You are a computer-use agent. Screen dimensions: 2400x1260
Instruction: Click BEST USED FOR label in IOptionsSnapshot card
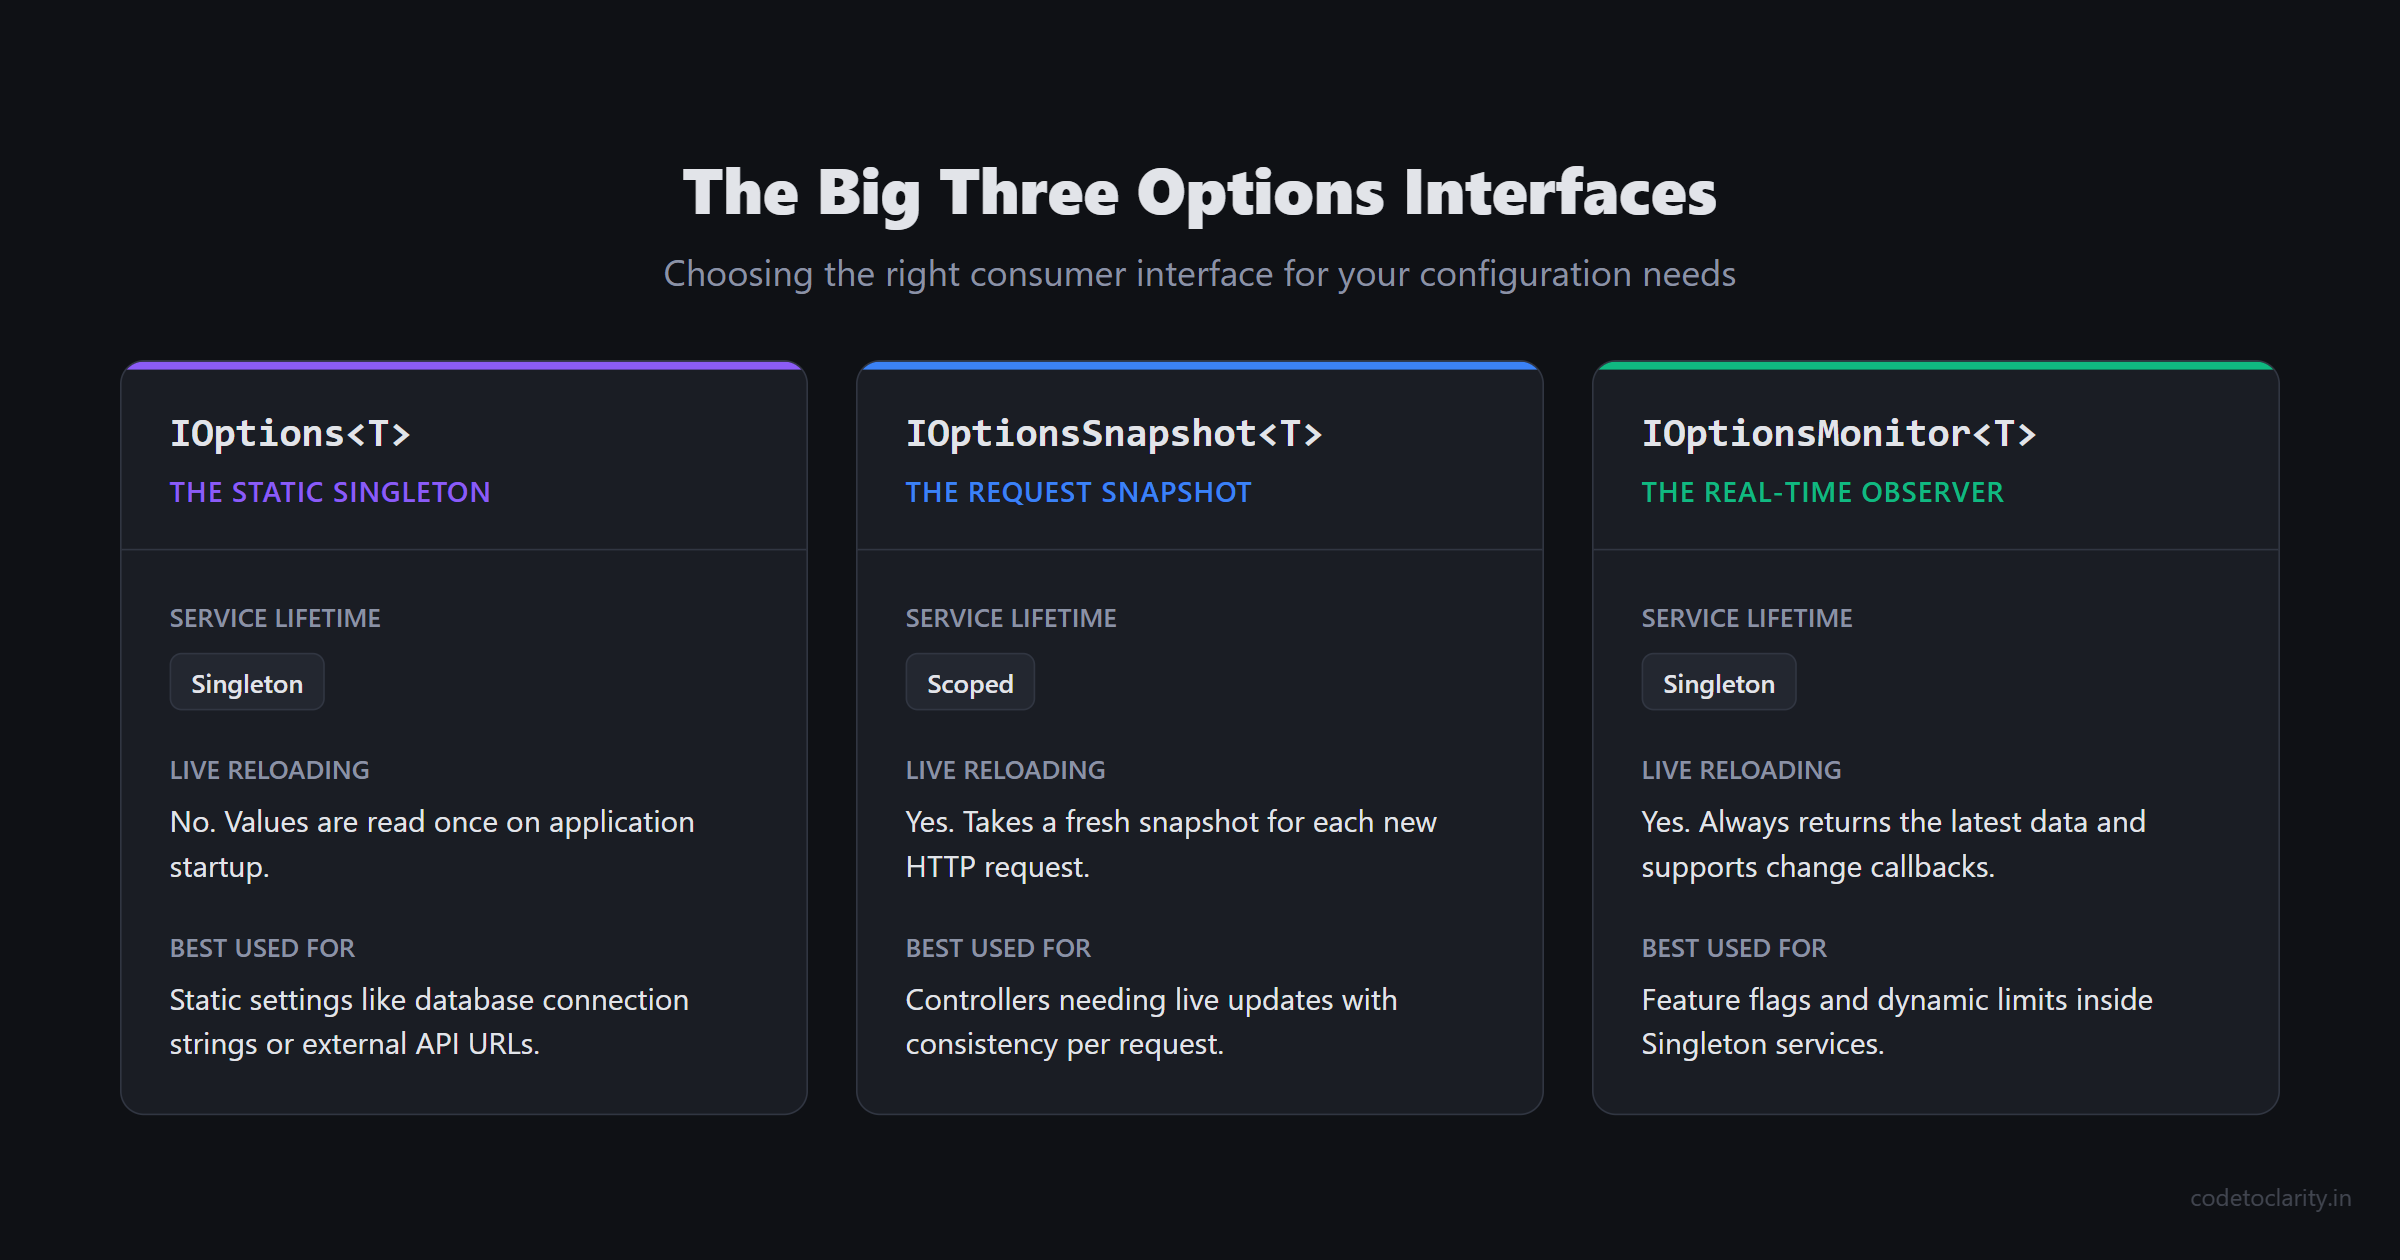[998, 948]
